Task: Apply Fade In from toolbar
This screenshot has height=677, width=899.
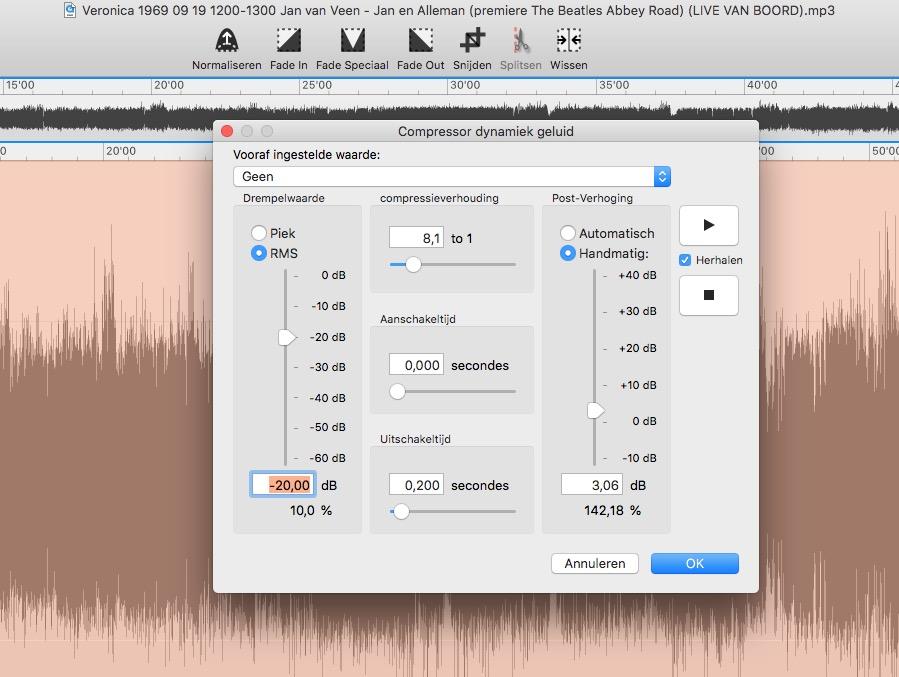Action: click(x=288, y=41)
